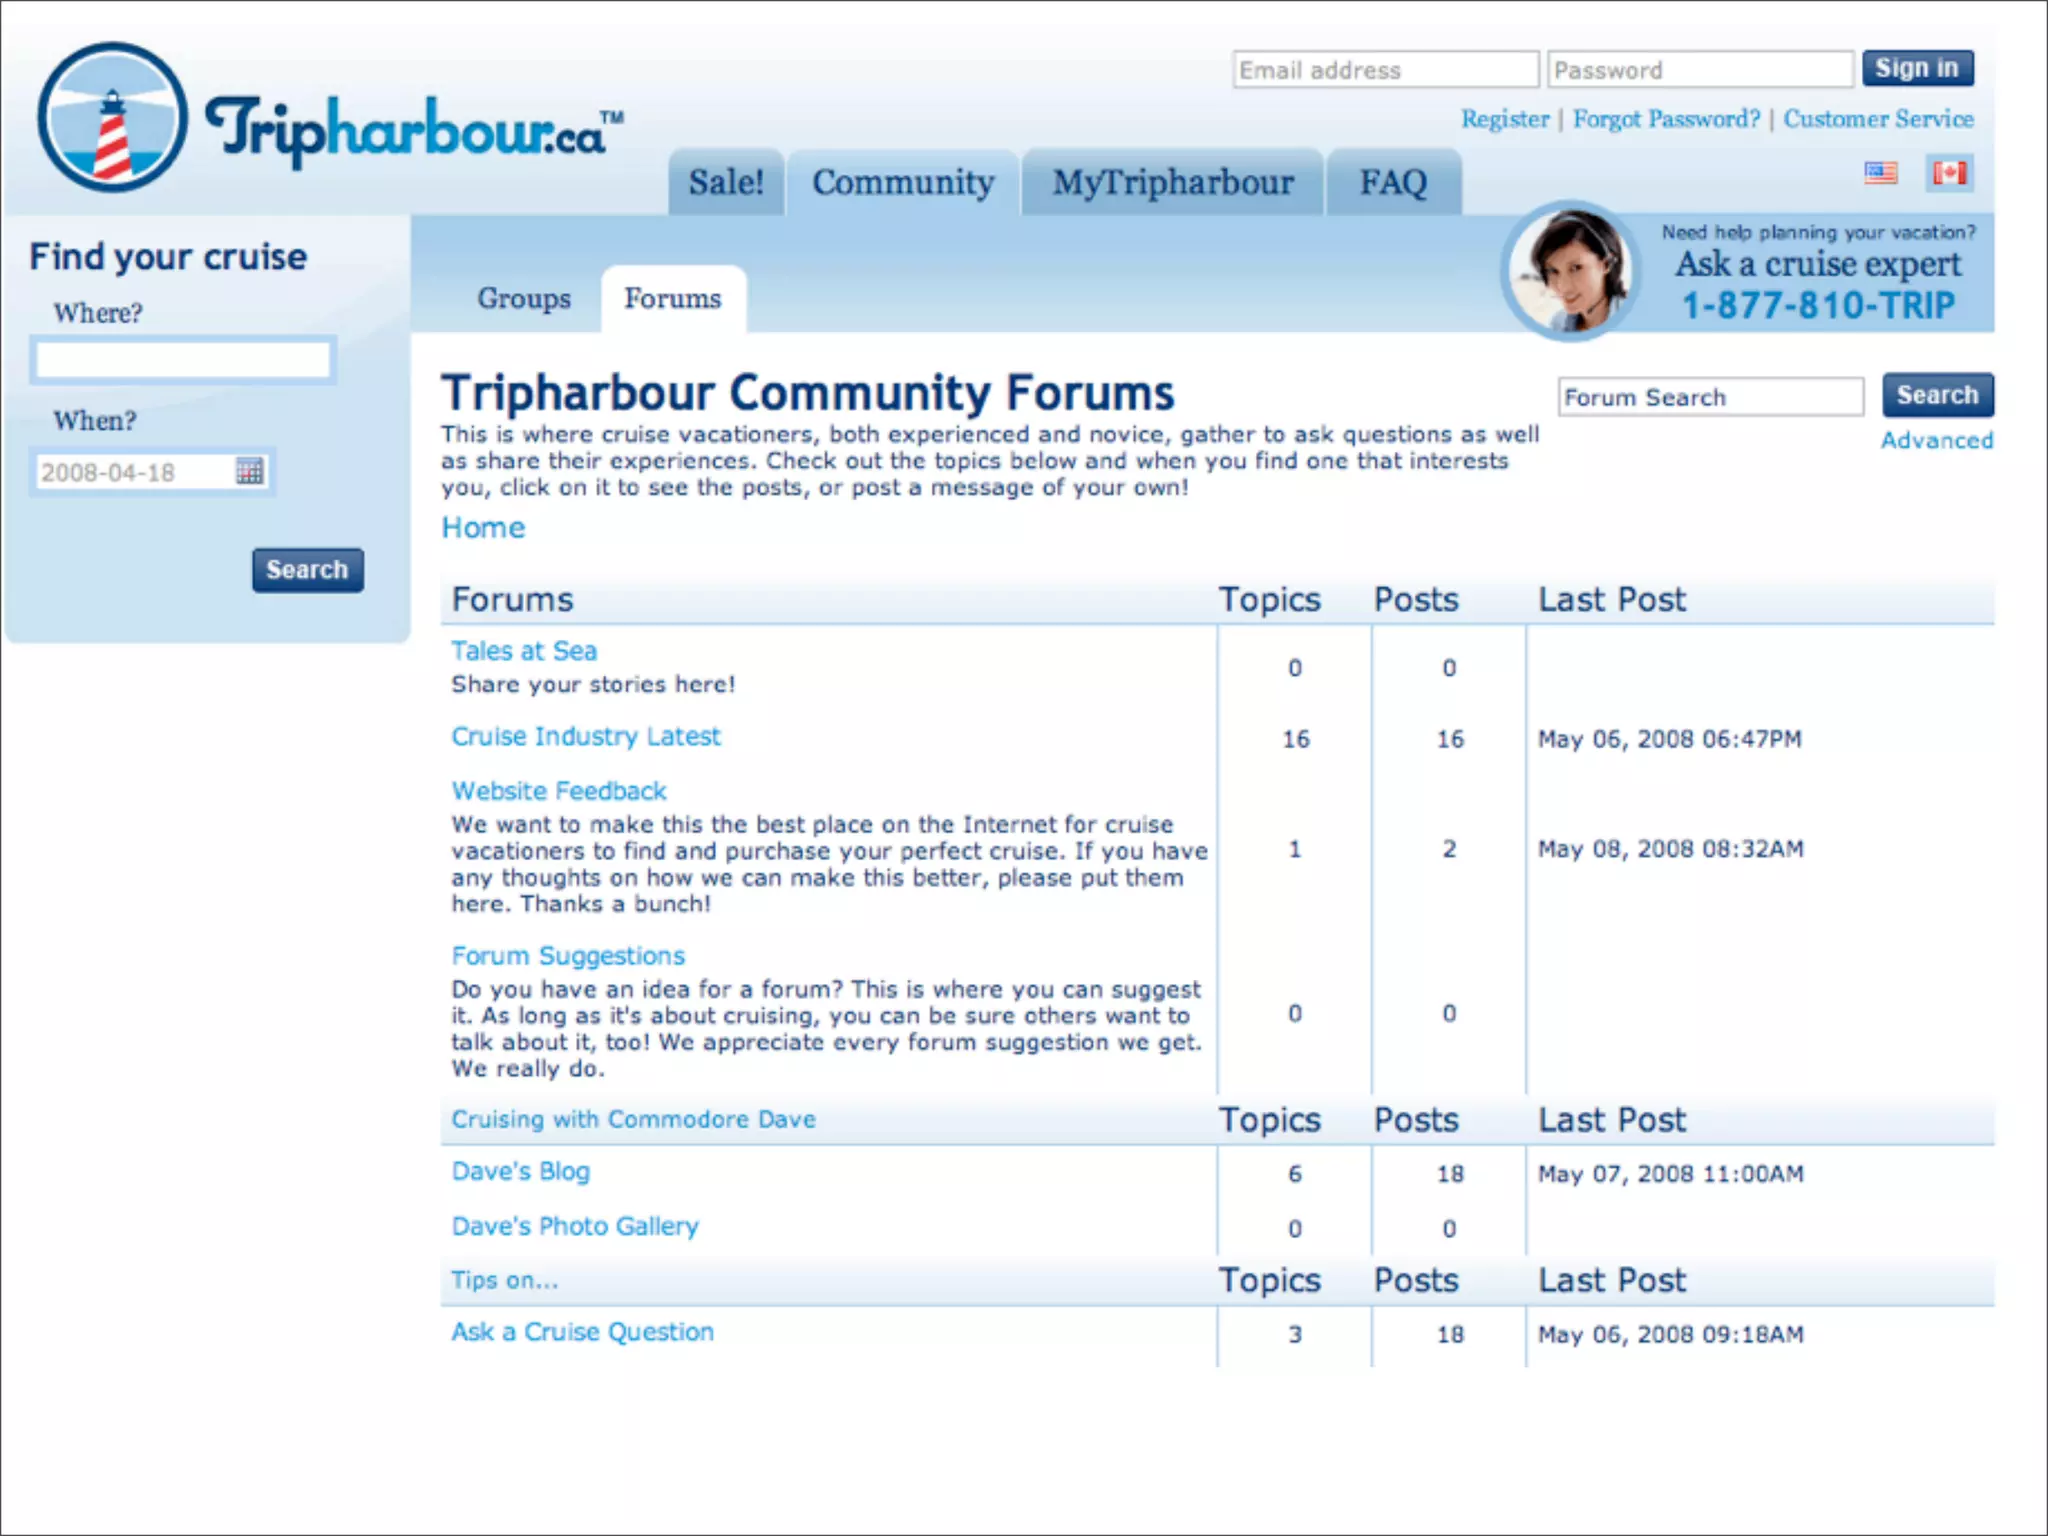Screen dimensions: 2048x1536
Task: Click the Find your cruise heading
Action: tap(168, 258)
